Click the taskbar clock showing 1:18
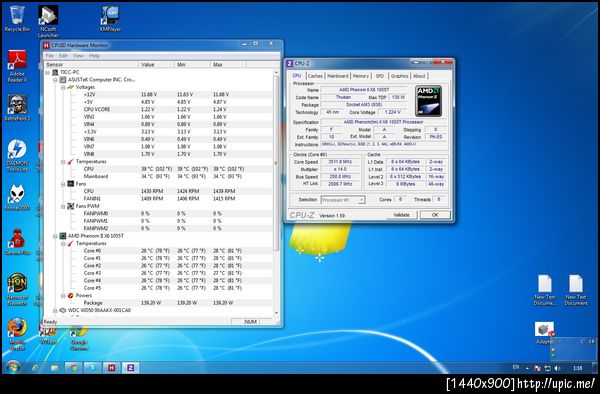The width and height of the screenshot is (600, 394). 577,368
